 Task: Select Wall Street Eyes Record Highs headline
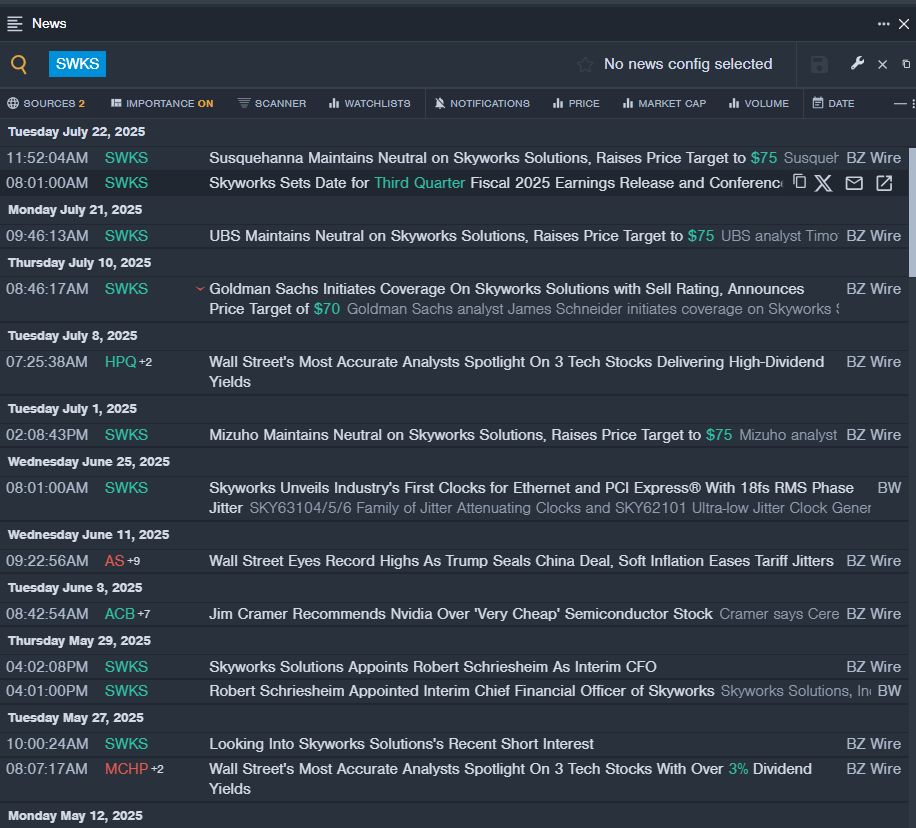(x=521, y=561)
